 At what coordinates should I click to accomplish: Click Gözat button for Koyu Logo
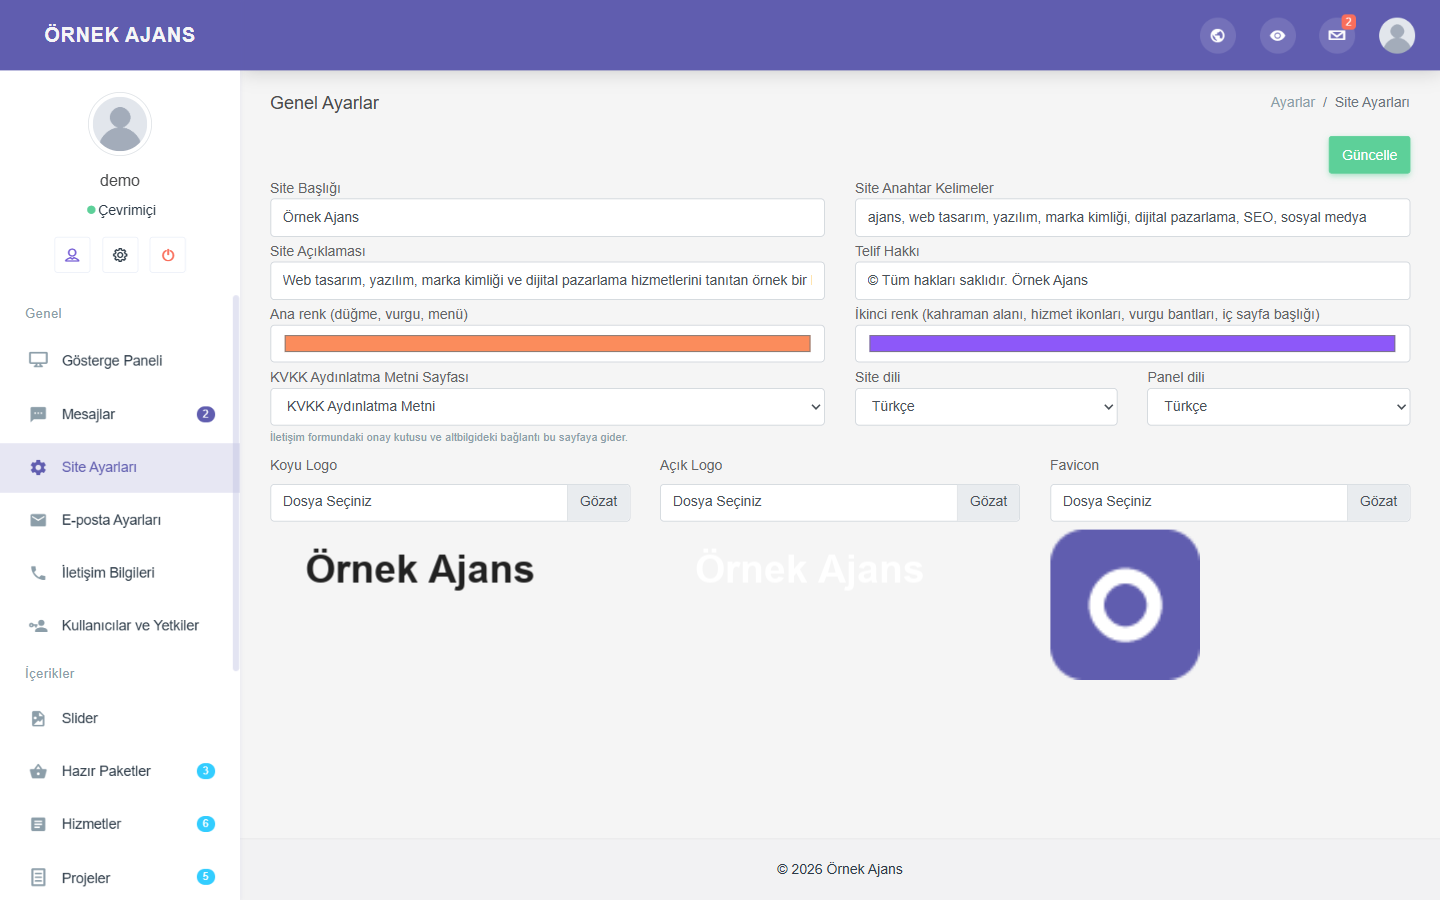coord(598,502)
